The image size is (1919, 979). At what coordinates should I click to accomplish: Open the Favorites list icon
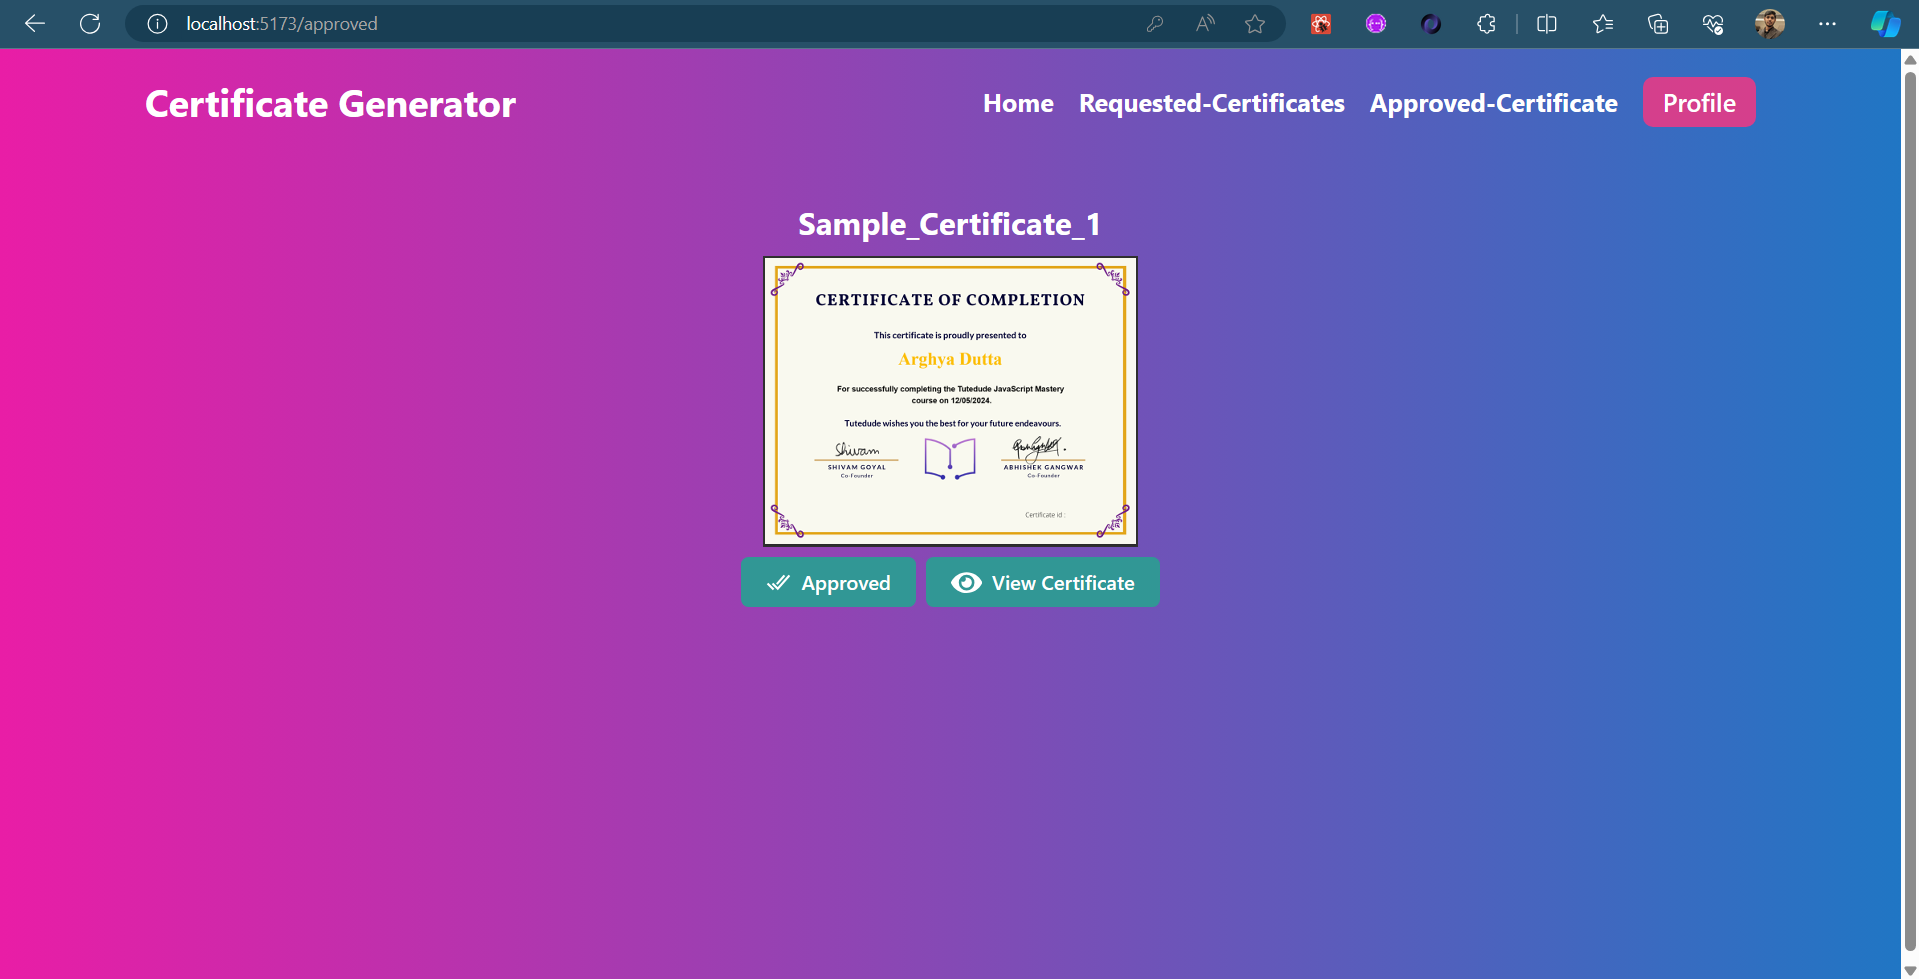pyautogui.click(x=1603, y=24)
